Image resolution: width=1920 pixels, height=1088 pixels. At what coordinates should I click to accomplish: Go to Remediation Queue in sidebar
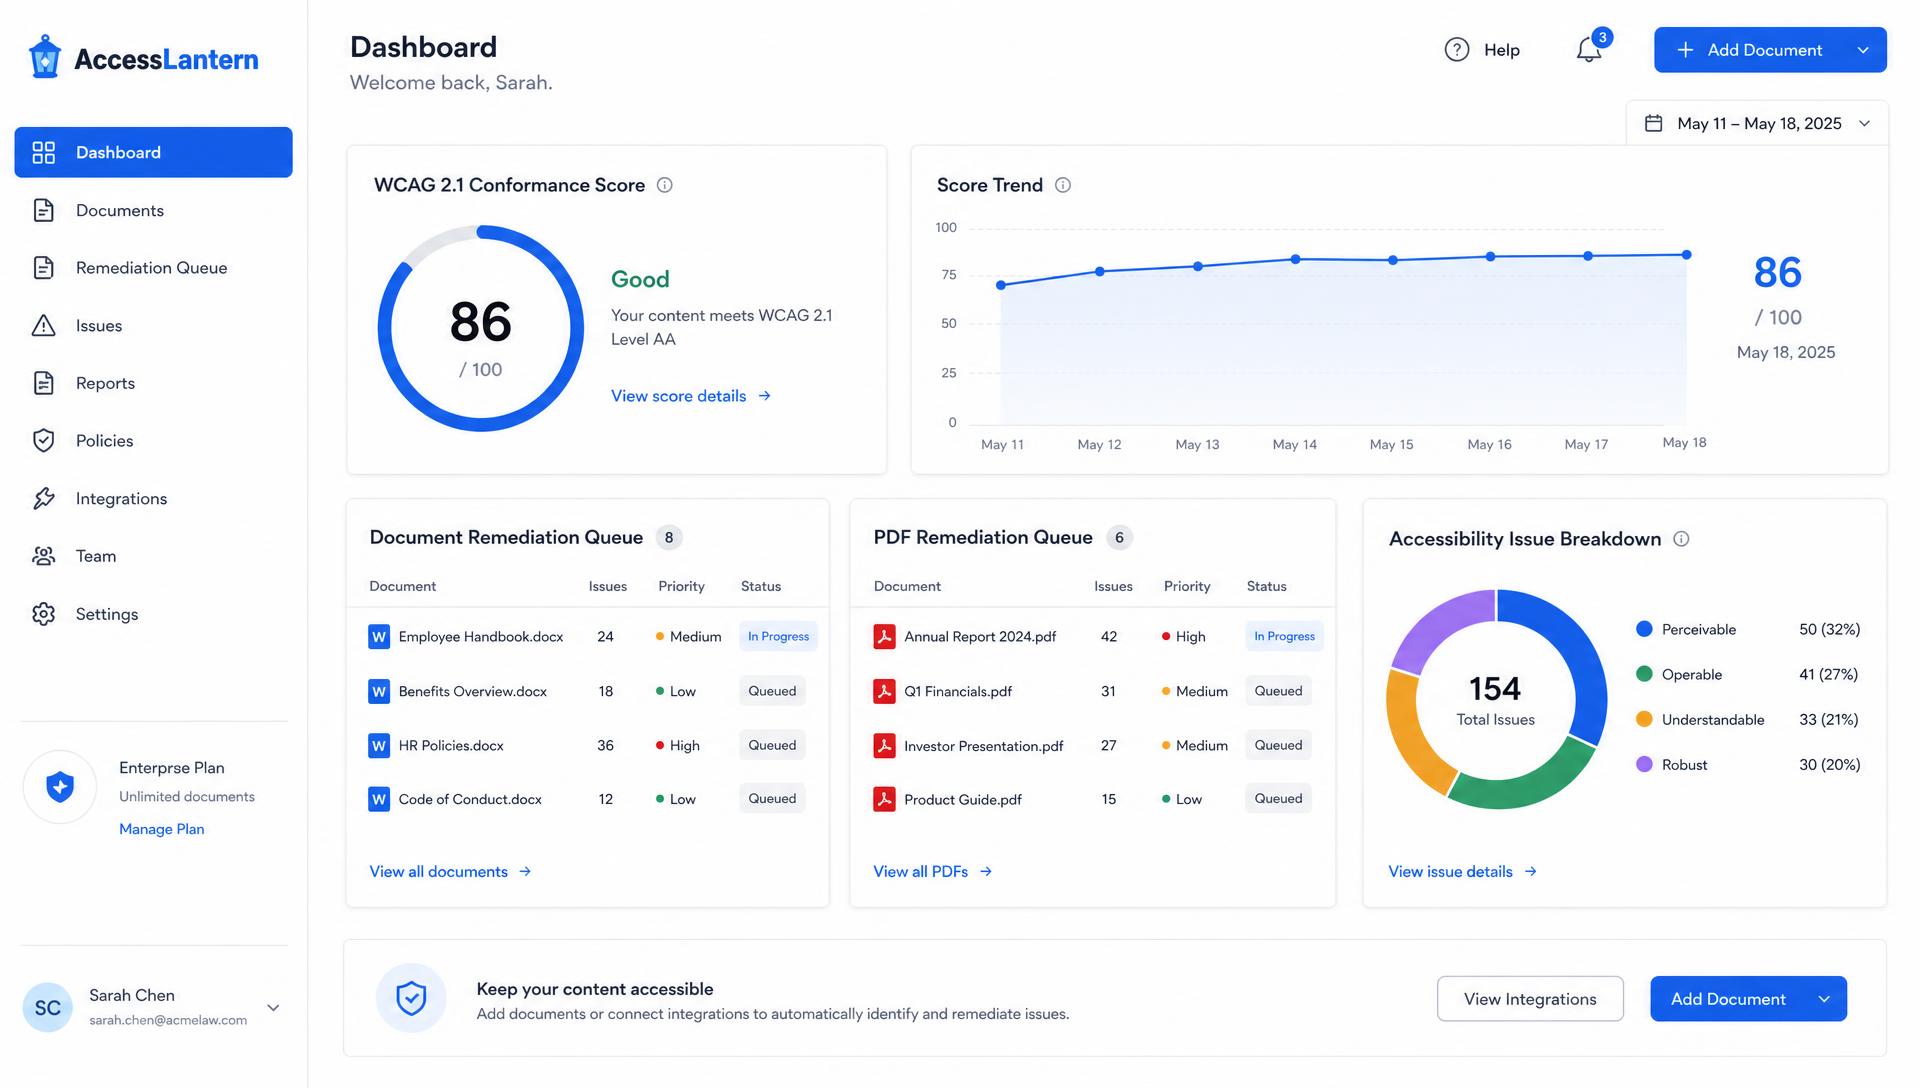coord(154,268)
